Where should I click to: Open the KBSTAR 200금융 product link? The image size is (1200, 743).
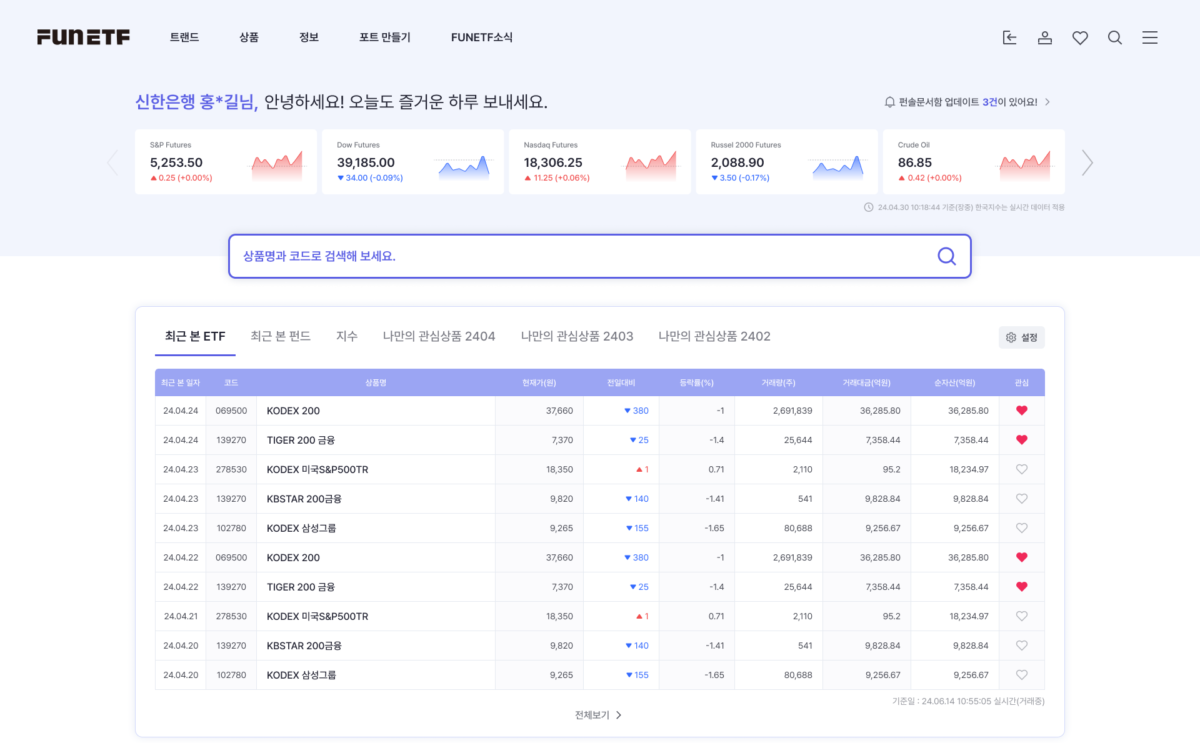click(x=304, y=499)
